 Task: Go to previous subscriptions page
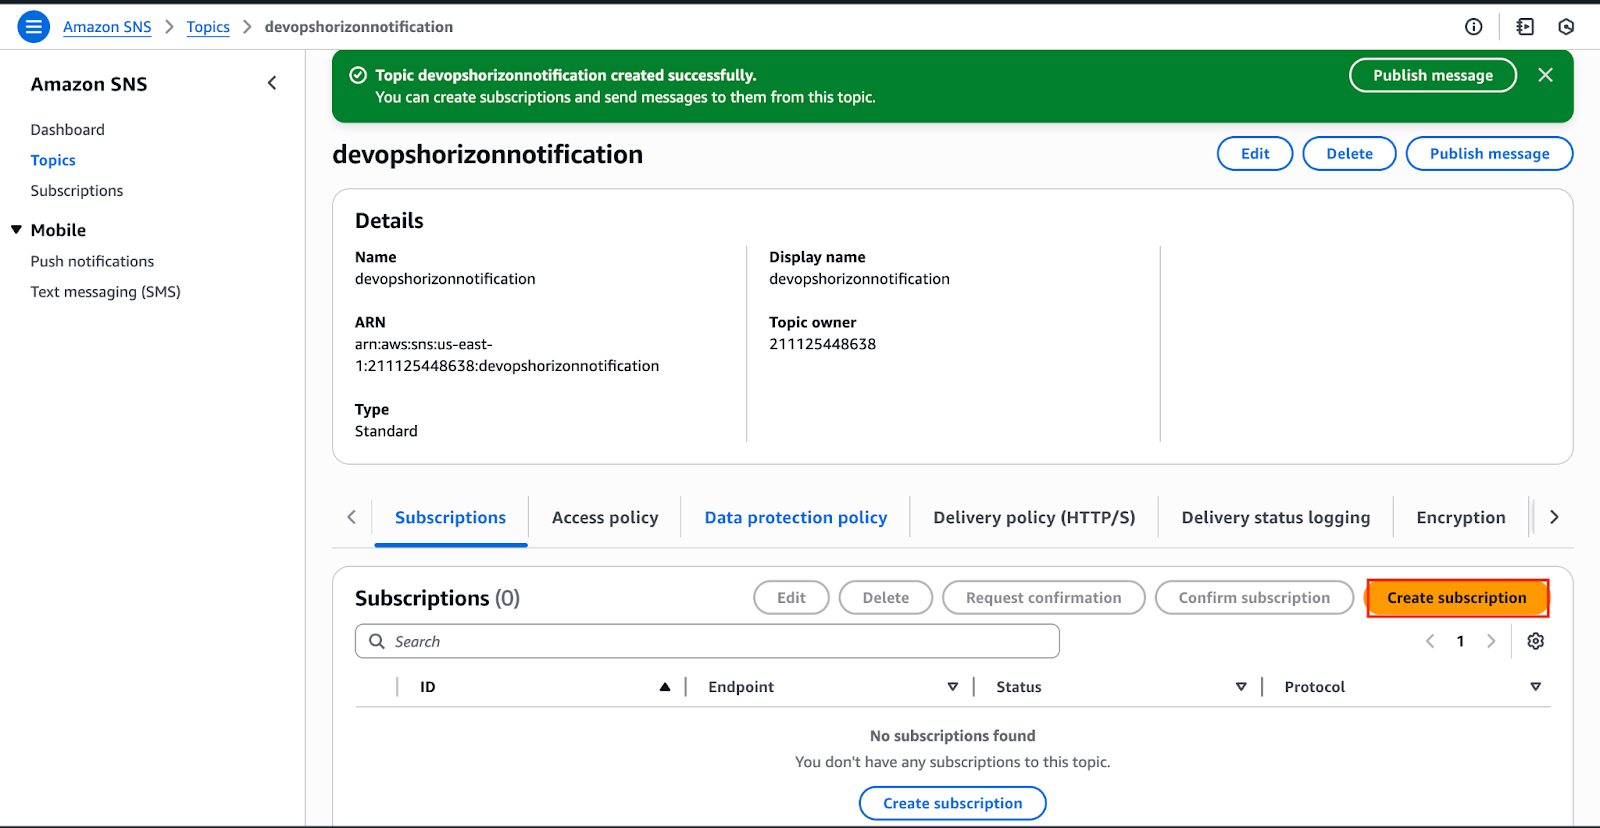coord(1430,641)
